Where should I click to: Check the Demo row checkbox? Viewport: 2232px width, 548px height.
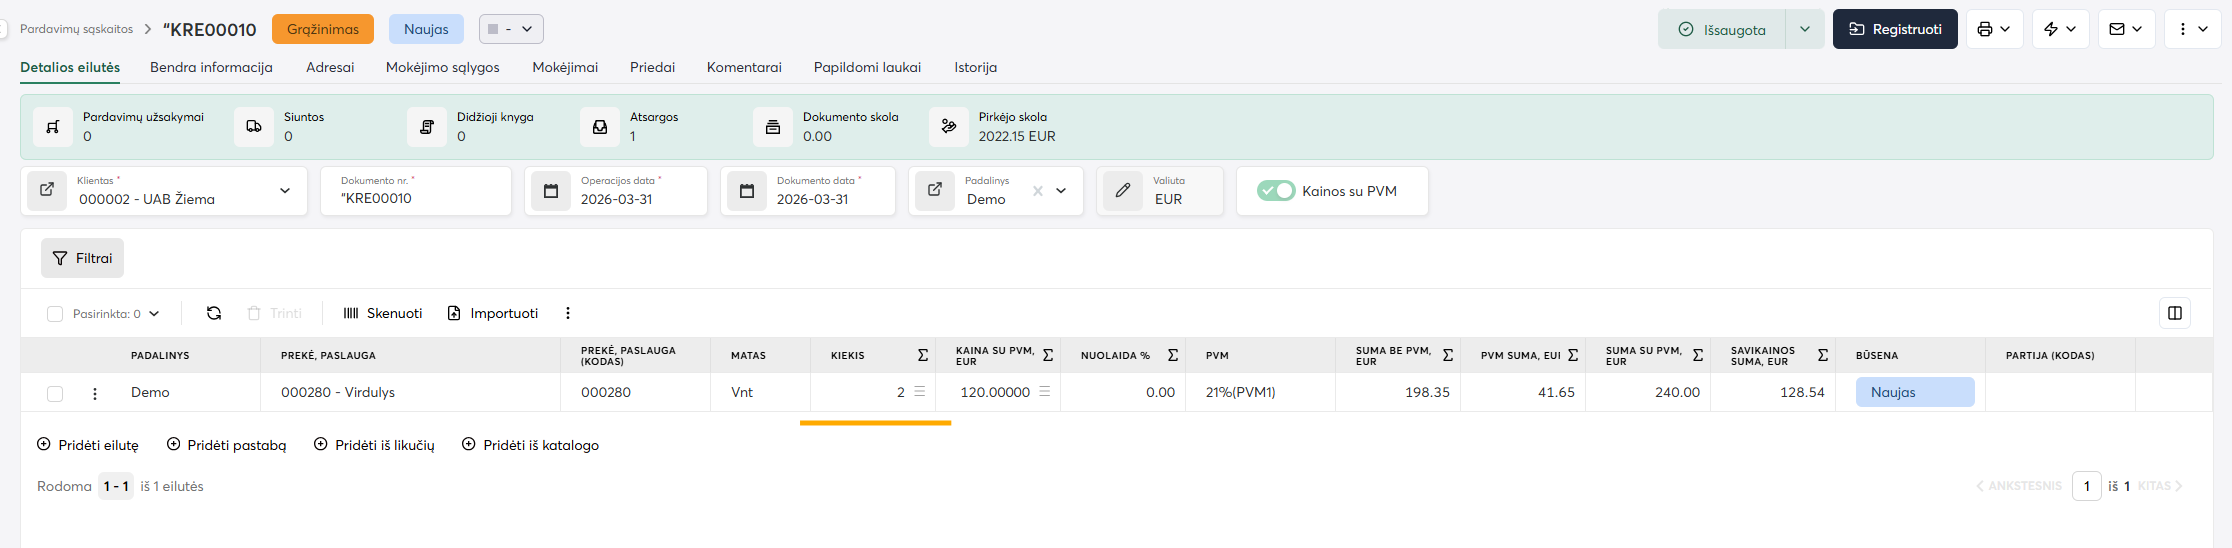55,393
